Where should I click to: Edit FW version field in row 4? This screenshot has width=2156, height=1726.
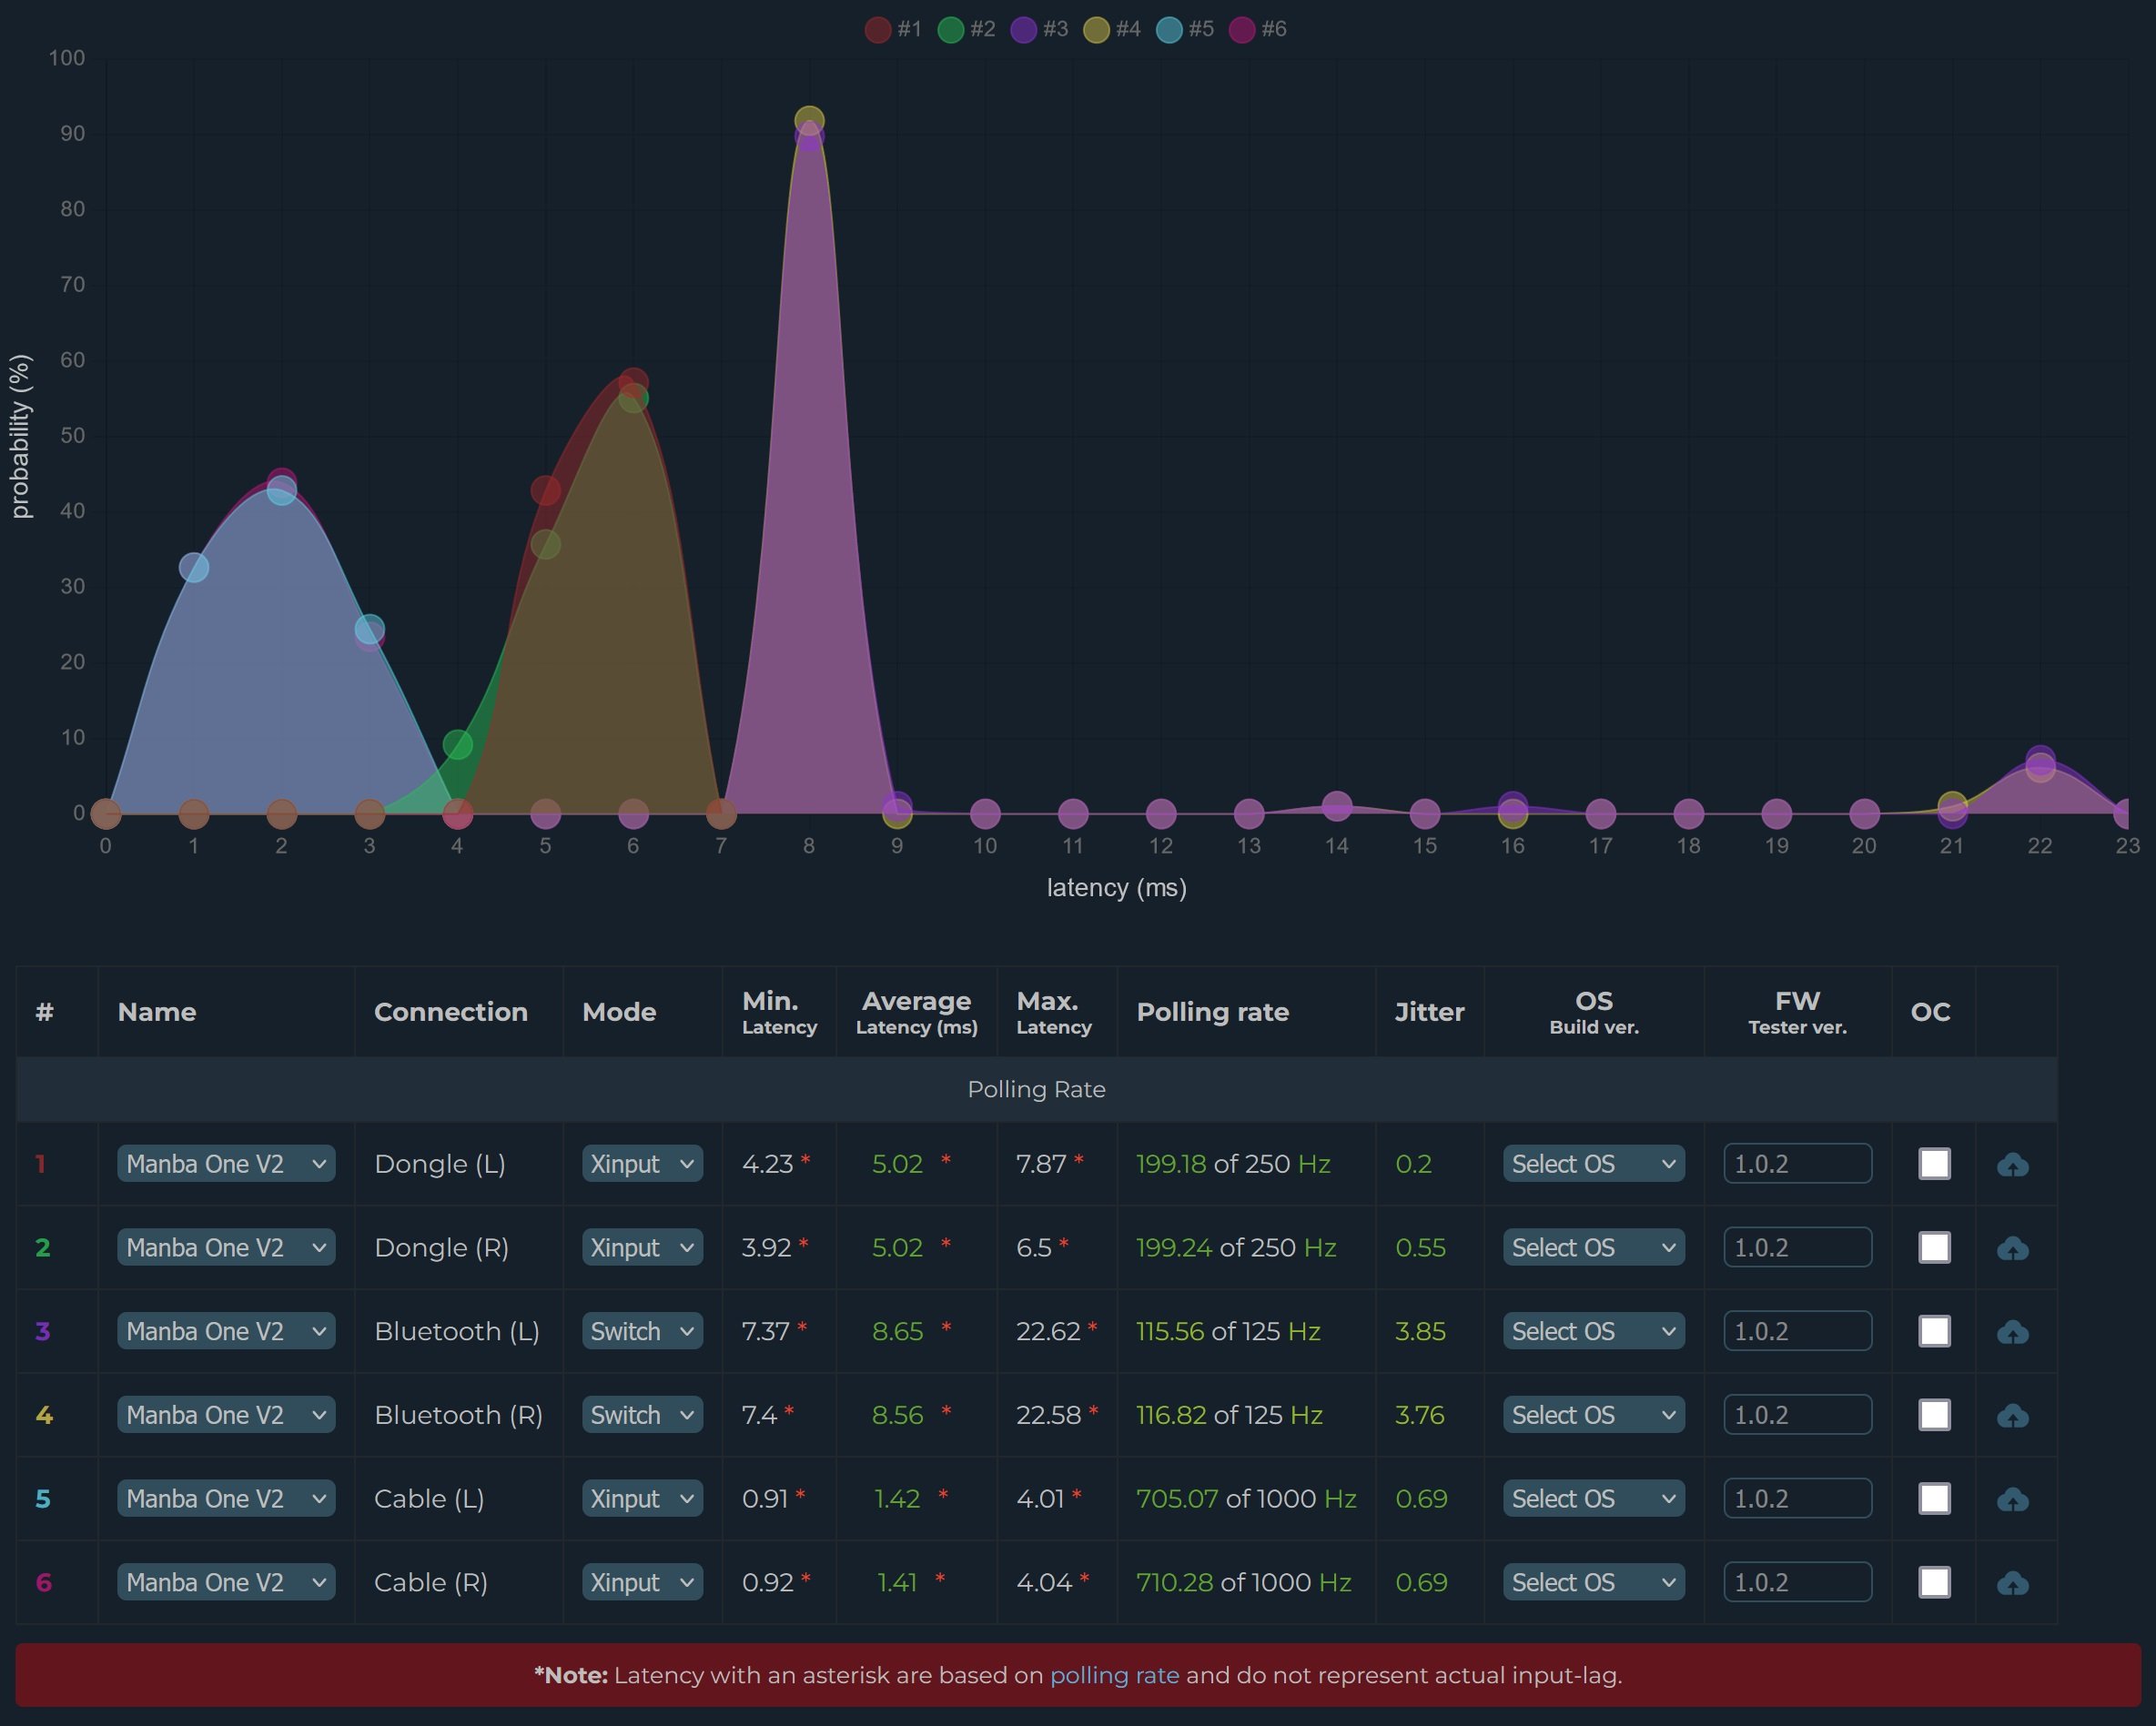pyautogui.click(x=1797, y=1415)
